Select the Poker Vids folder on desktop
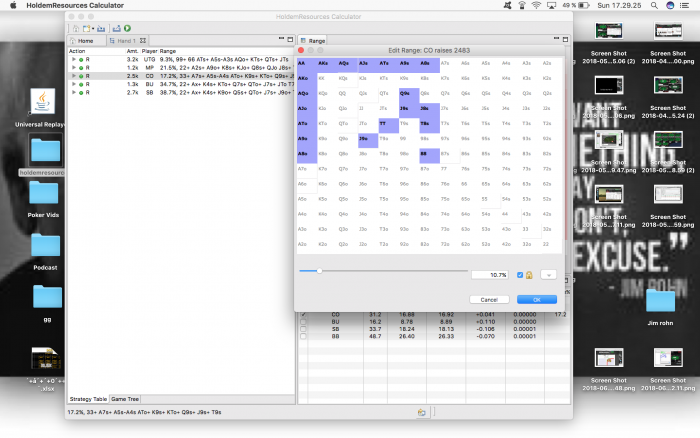 coord(43,193)
